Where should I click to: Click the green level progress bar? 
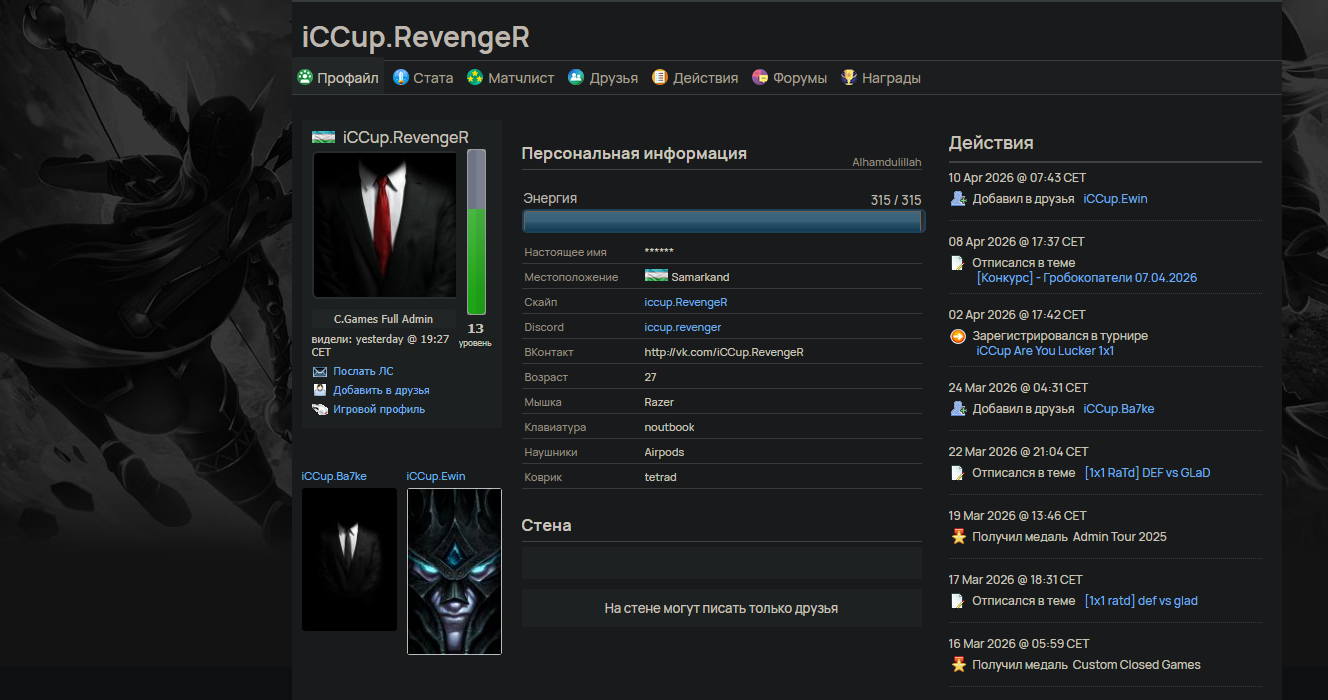[x=476, y=232]
